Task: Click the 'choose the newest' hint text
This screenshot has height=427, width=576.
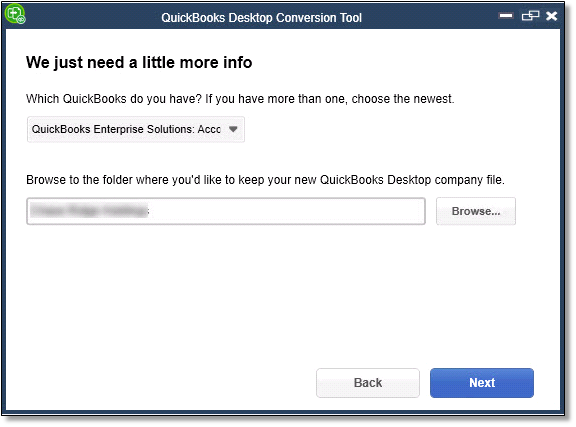Action: (403, 98)
